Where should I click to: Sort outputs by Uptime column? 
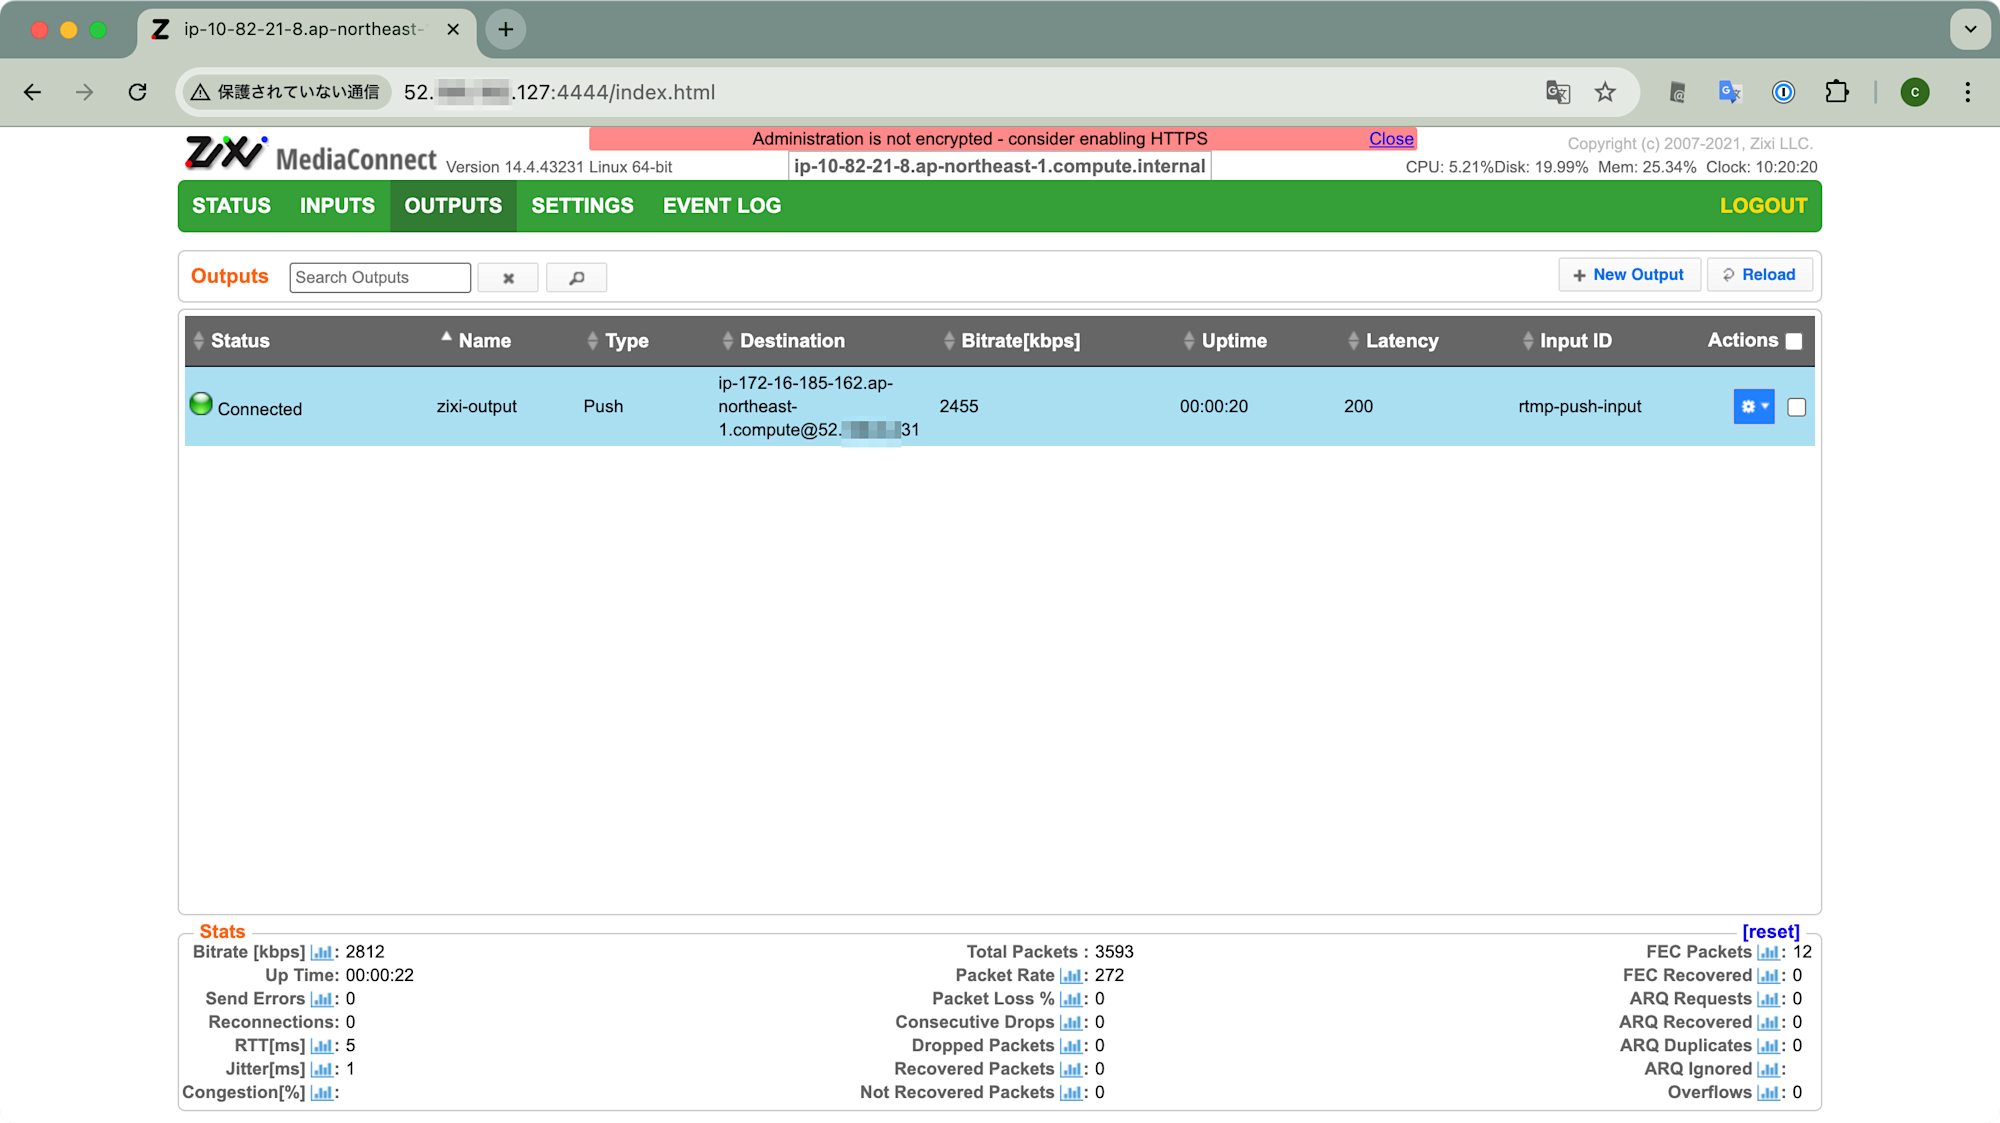[x=1233, y=341]
